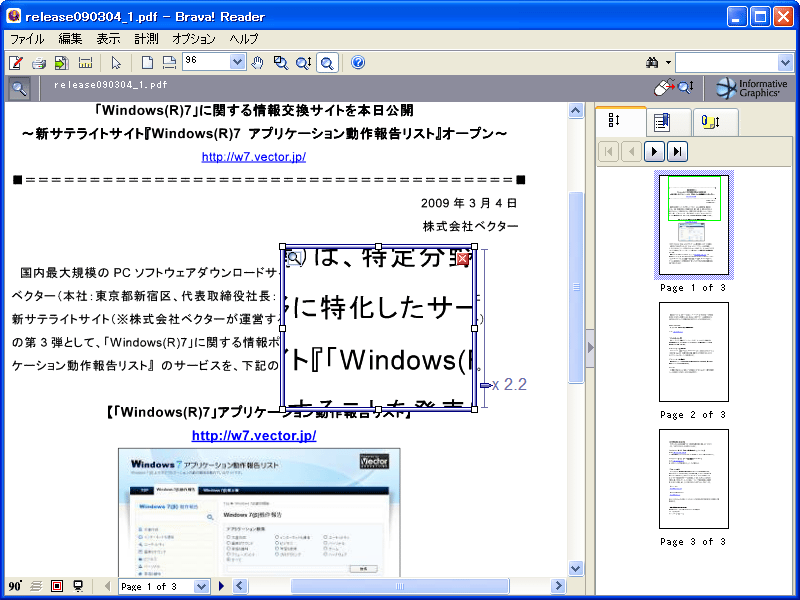Go to next page in thumbnail panel

point(655,152)
